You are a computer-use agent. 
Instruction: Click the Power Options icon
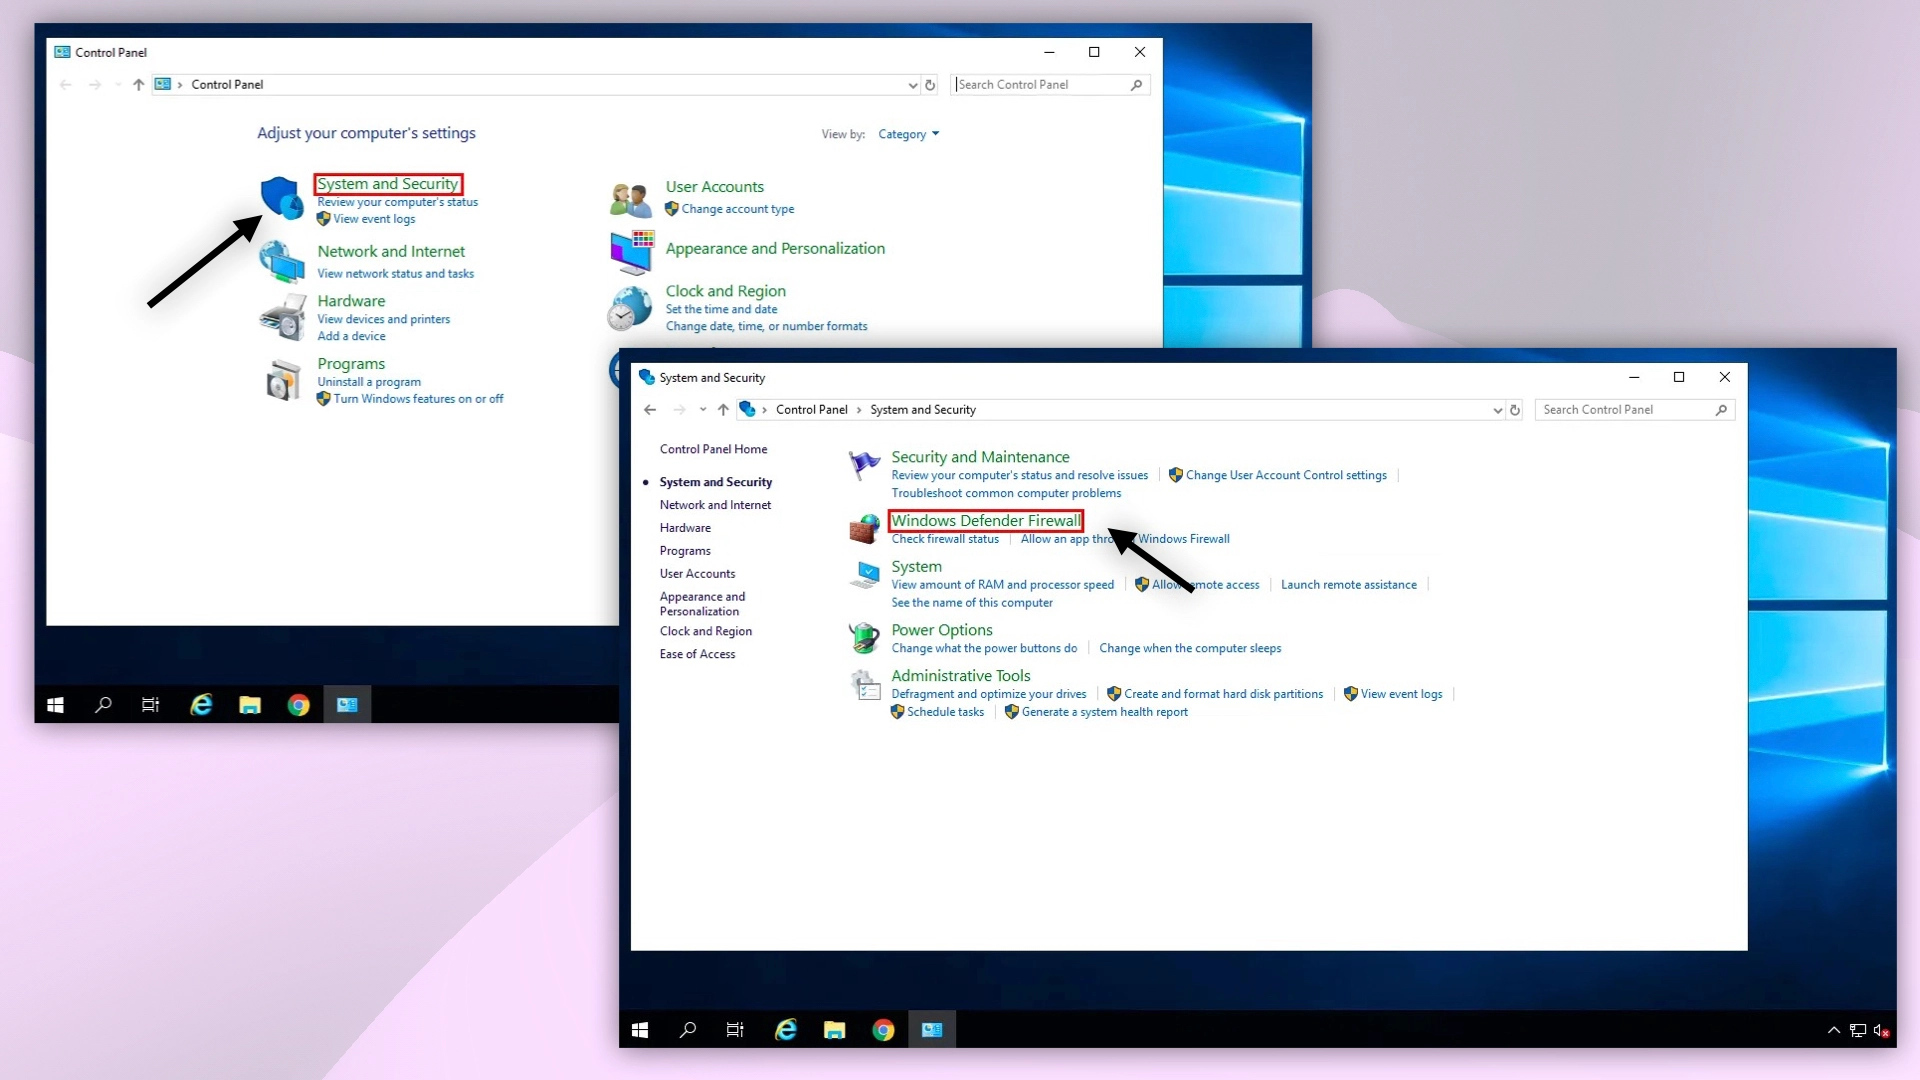tap(863, 637)
